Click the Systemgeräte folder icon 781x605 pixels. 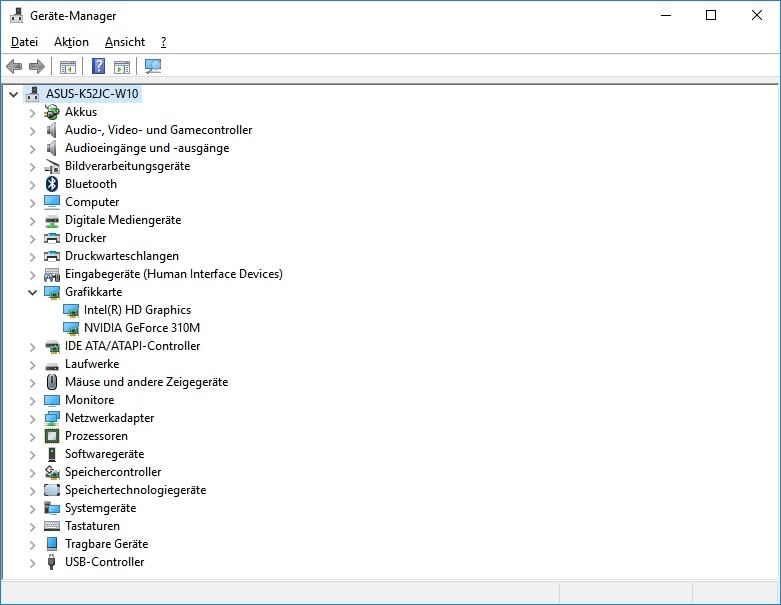[x=52, y=508]
